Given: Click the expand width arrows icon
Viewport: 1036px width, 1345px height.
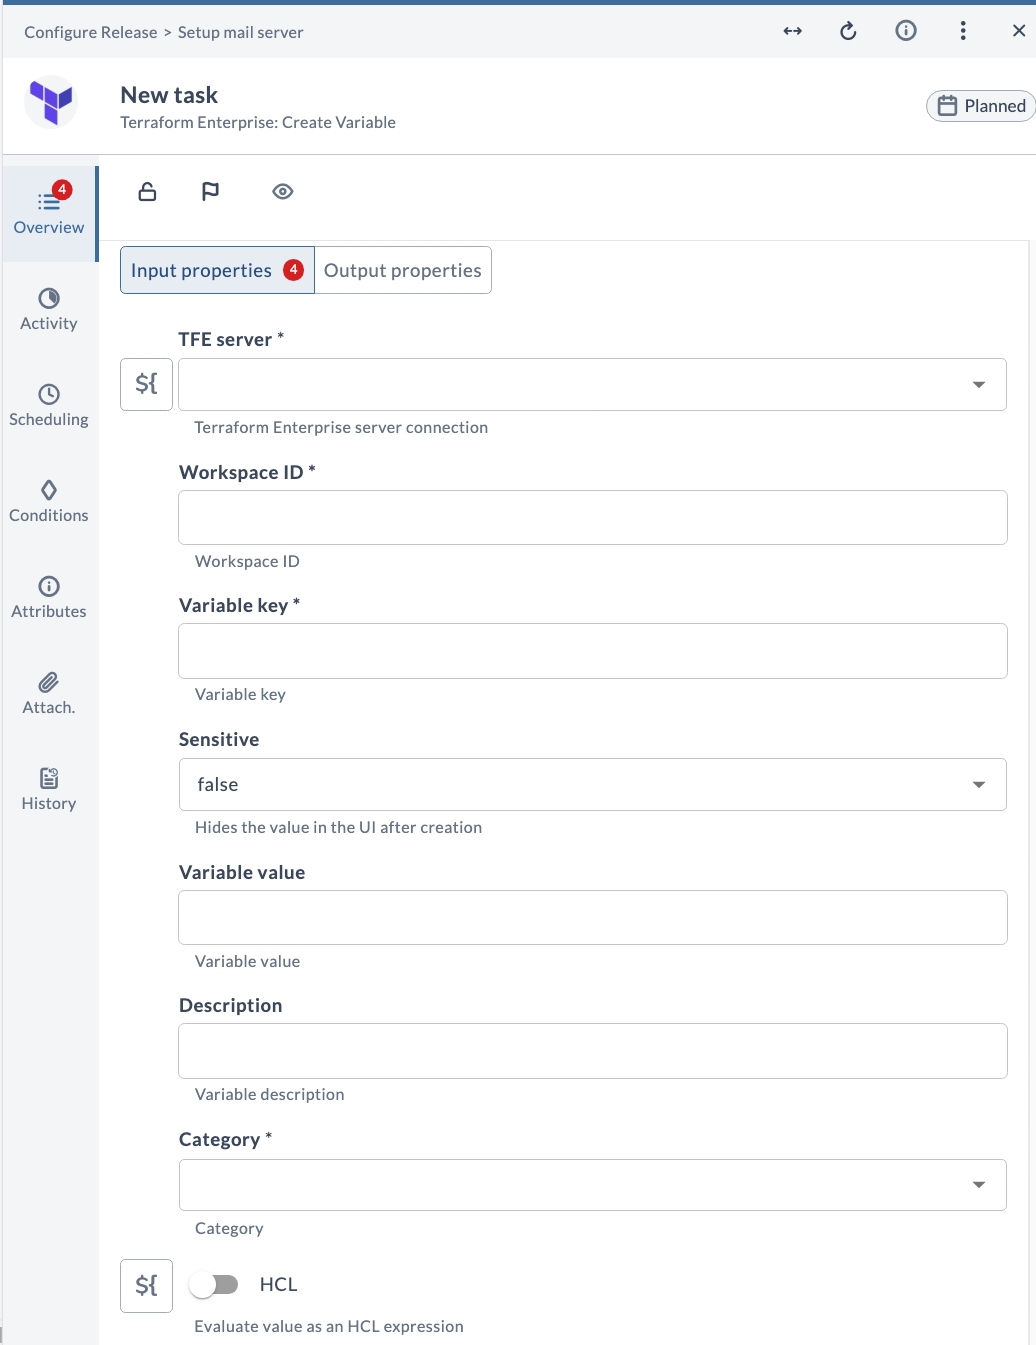Looking at the screenshot, I should (793, 31).
